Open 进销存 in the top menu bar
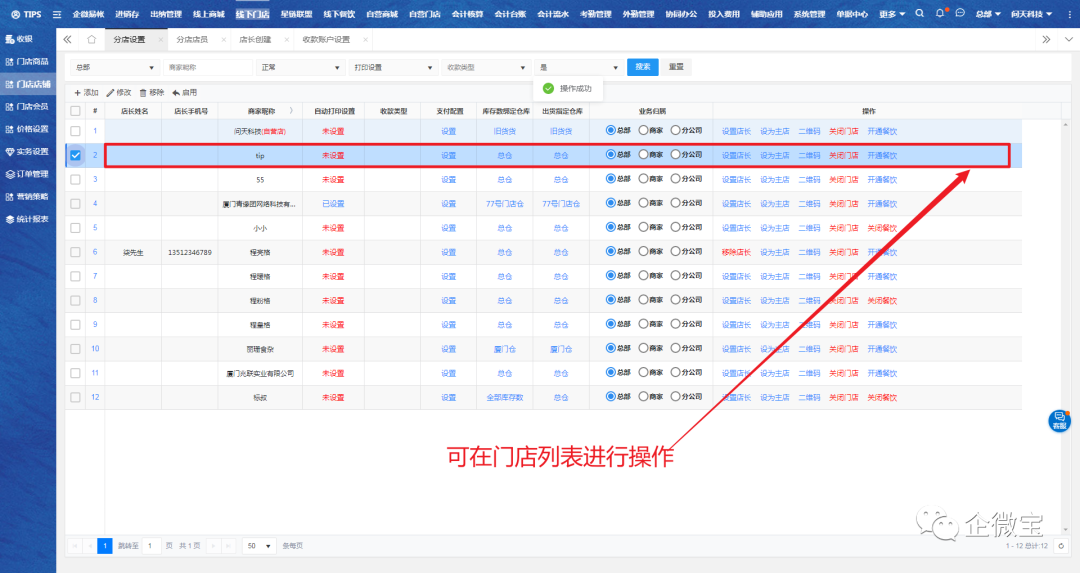Image resolution: width=1080 pixels, height=573 pixels. [127, 14]
